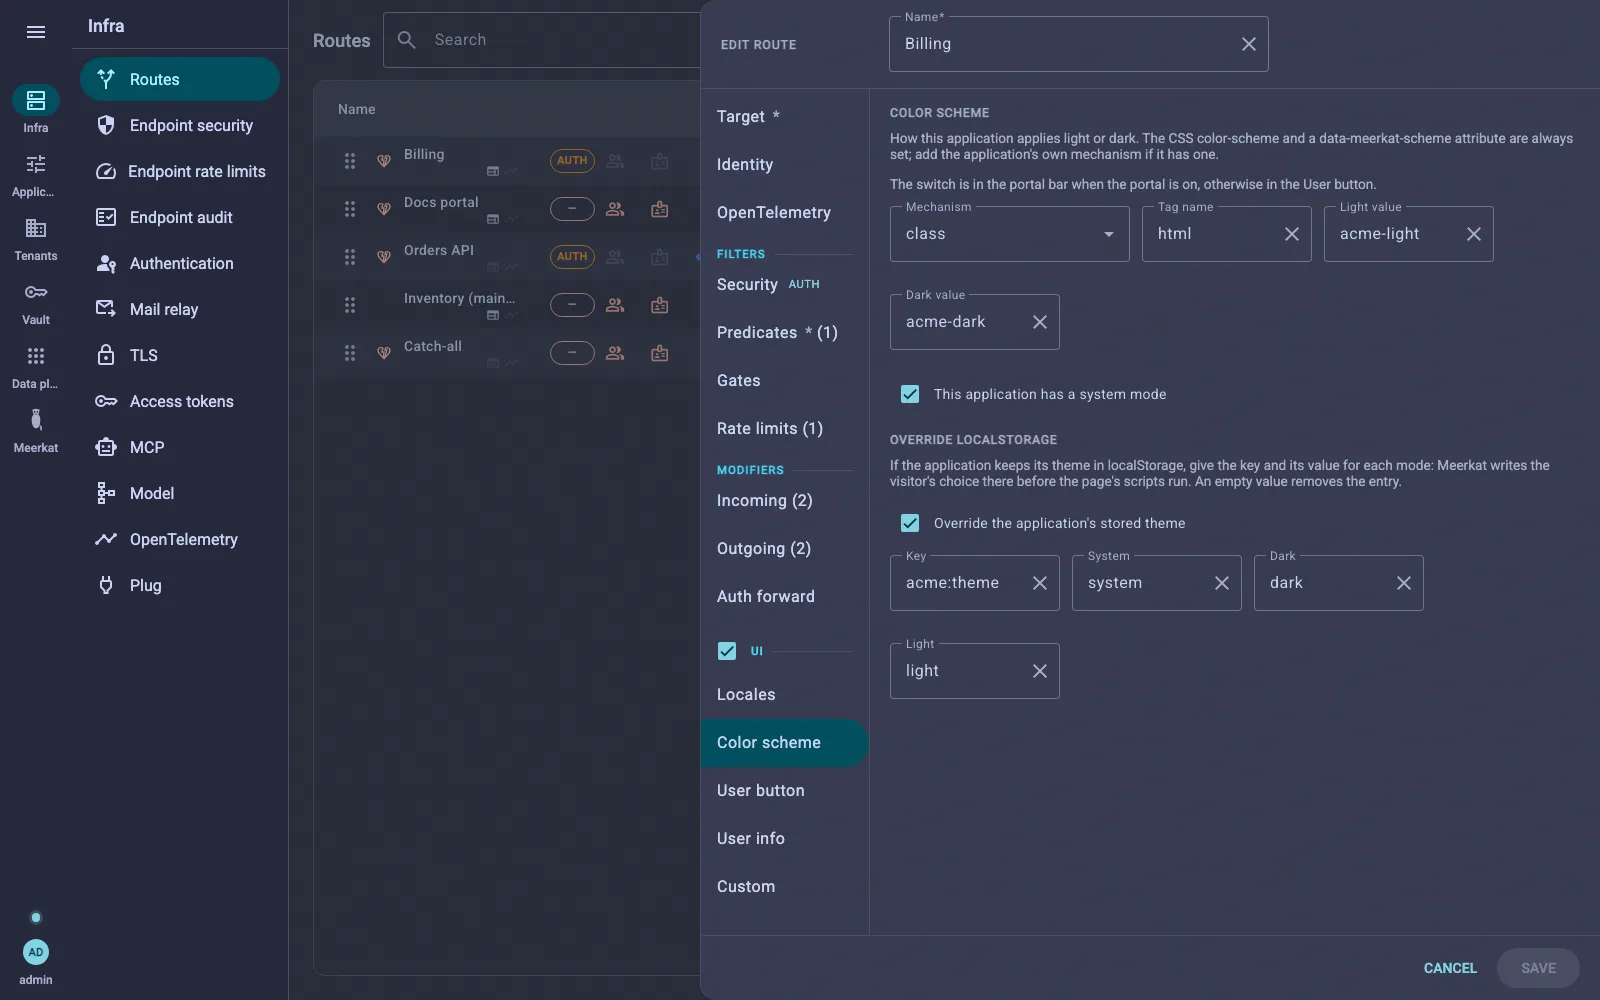Open Access tokens in the sidebar
Image resolution: width=1600 pixels, height=1000 pixels.
[x=180, y=401]
